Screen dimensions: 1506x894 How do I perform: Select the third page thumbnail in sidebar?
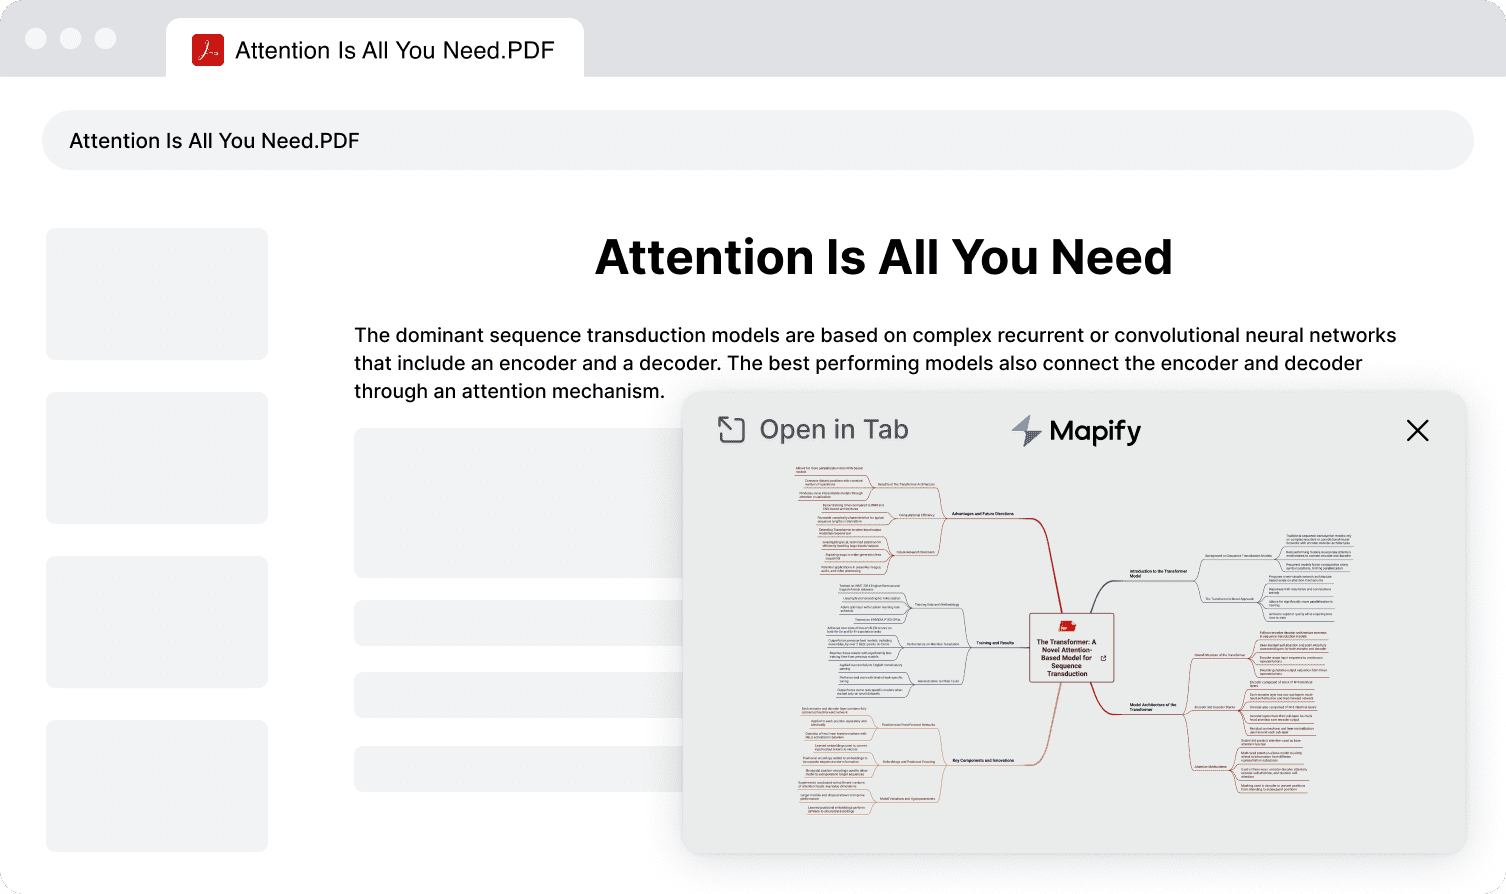(157, 622)
